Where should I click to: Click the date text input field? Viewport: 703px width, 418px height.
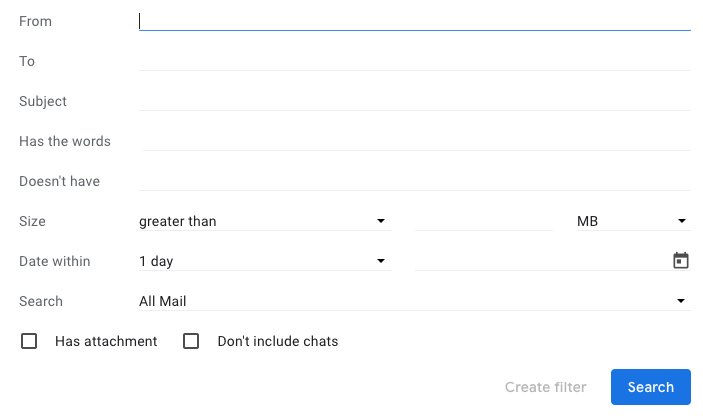click(540, 261)
